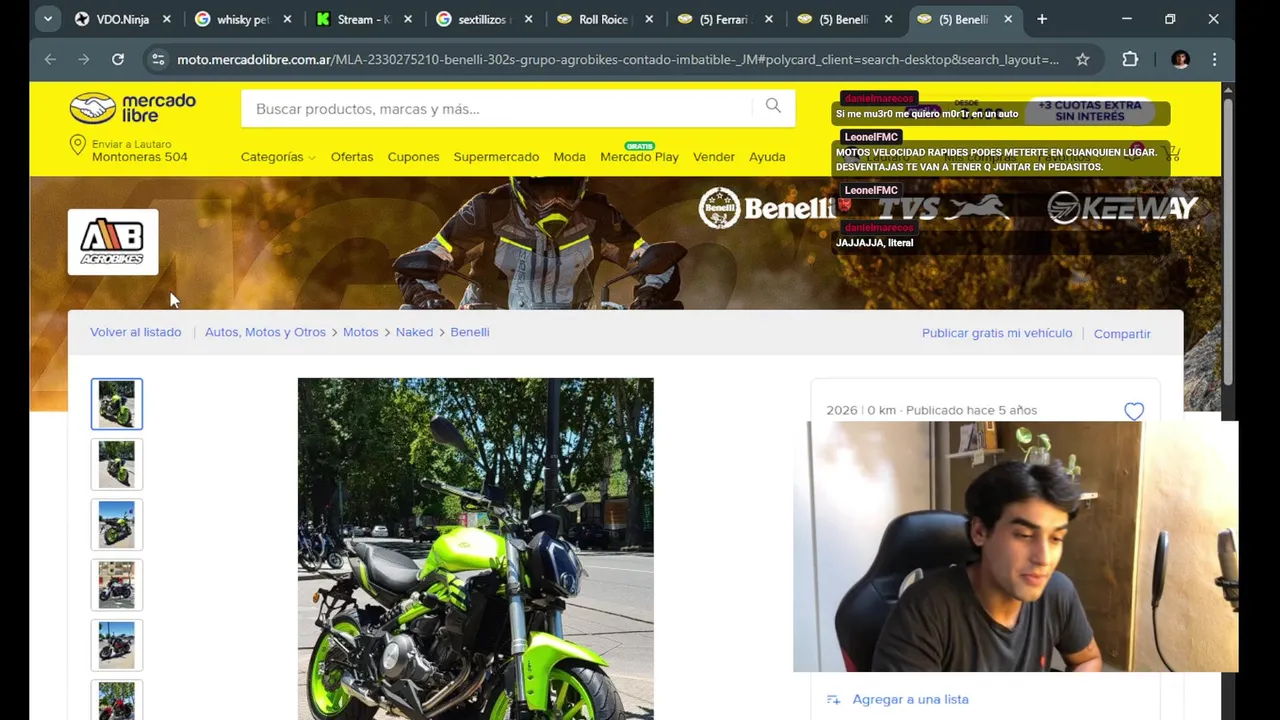Click the address bar URL
The height and width of the screenshot is (720, 1280).
617,60
